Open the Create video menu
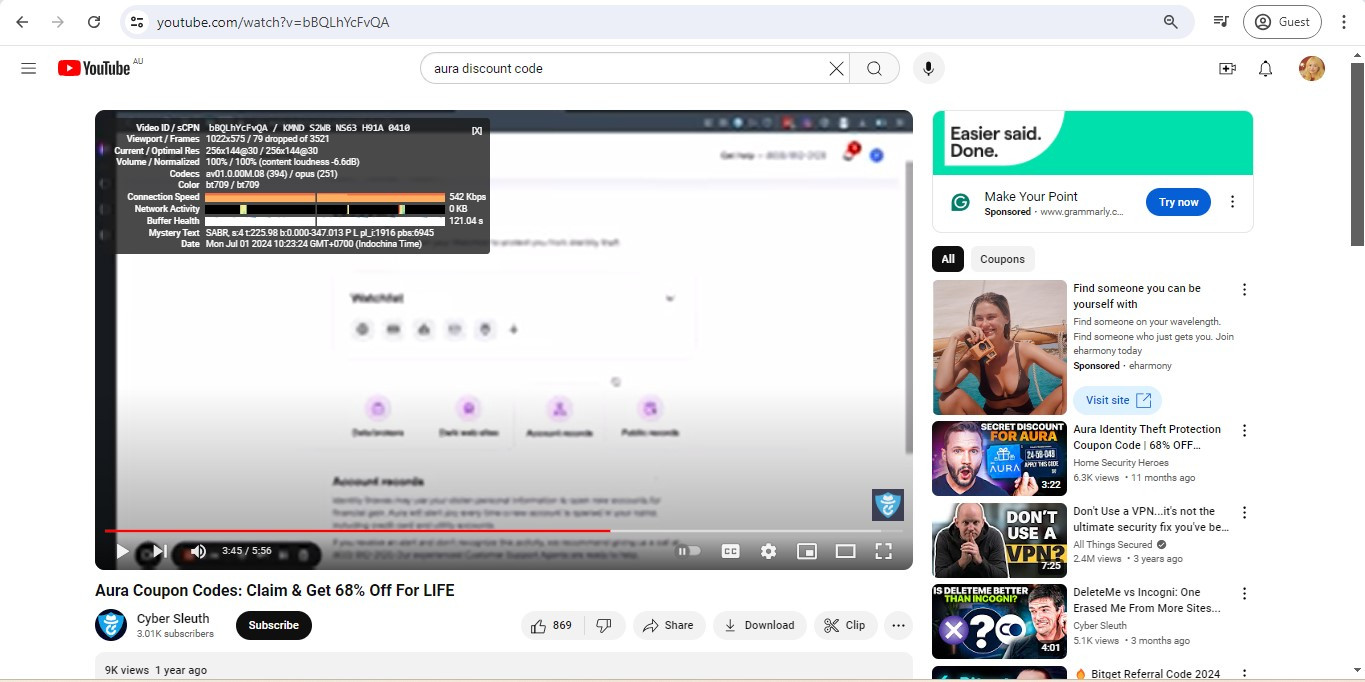1365x682 pixels. [x=1227, y=68]
